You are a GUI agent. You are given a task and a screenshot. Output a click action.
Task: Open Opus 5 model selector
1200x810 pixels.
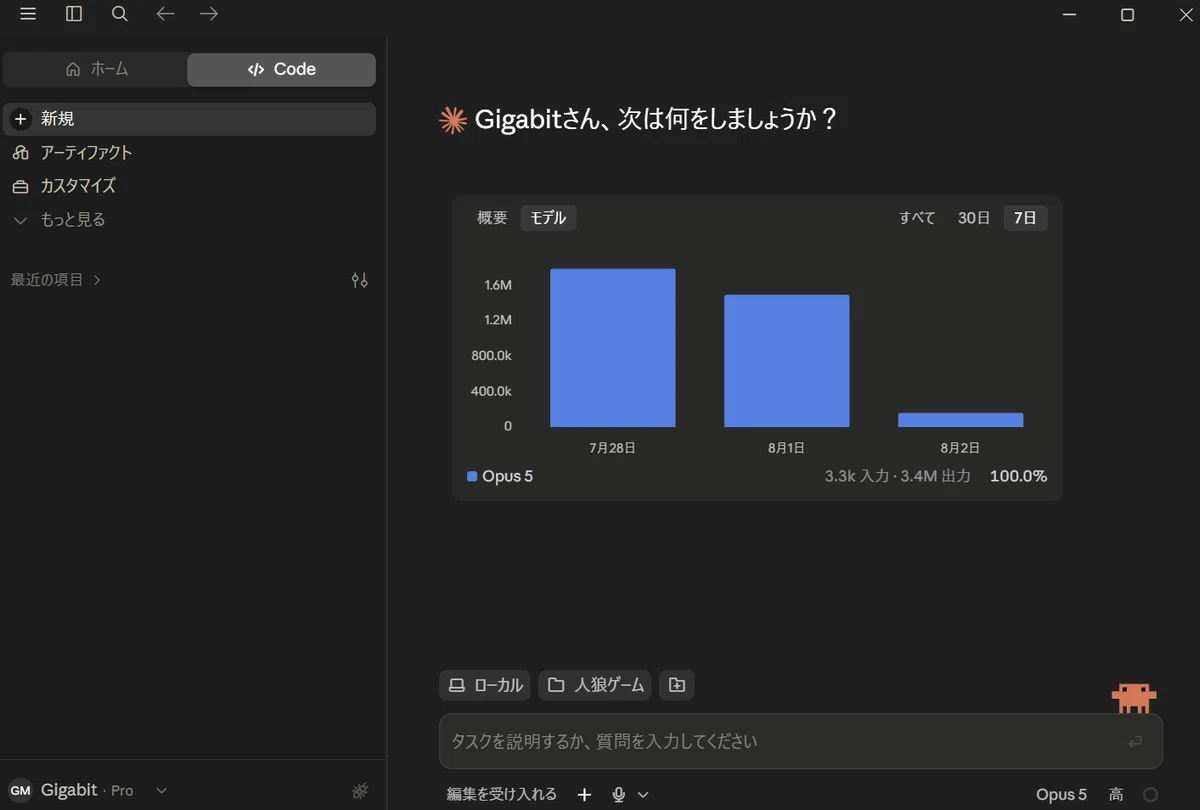(x=1061, y=794)
